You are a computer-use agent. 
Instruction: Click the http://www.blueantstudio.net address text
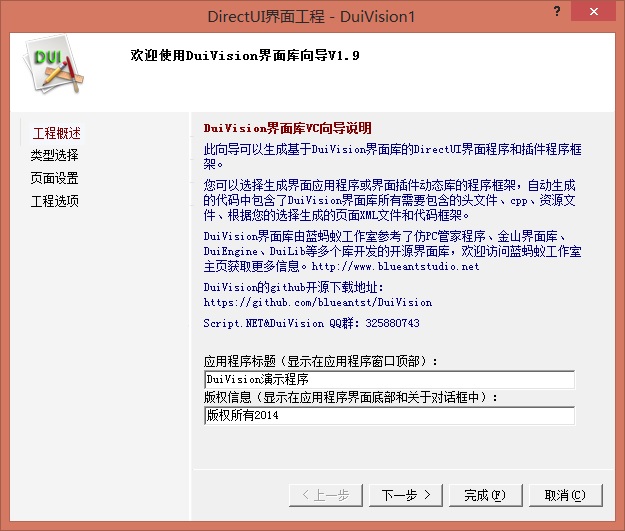pyautogui.click(x=395, y=266)
